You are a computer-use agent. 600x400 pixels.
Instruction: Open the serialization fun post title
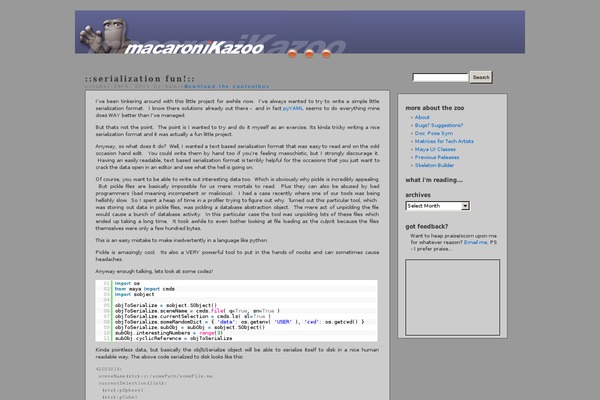[x=140, y=78]
